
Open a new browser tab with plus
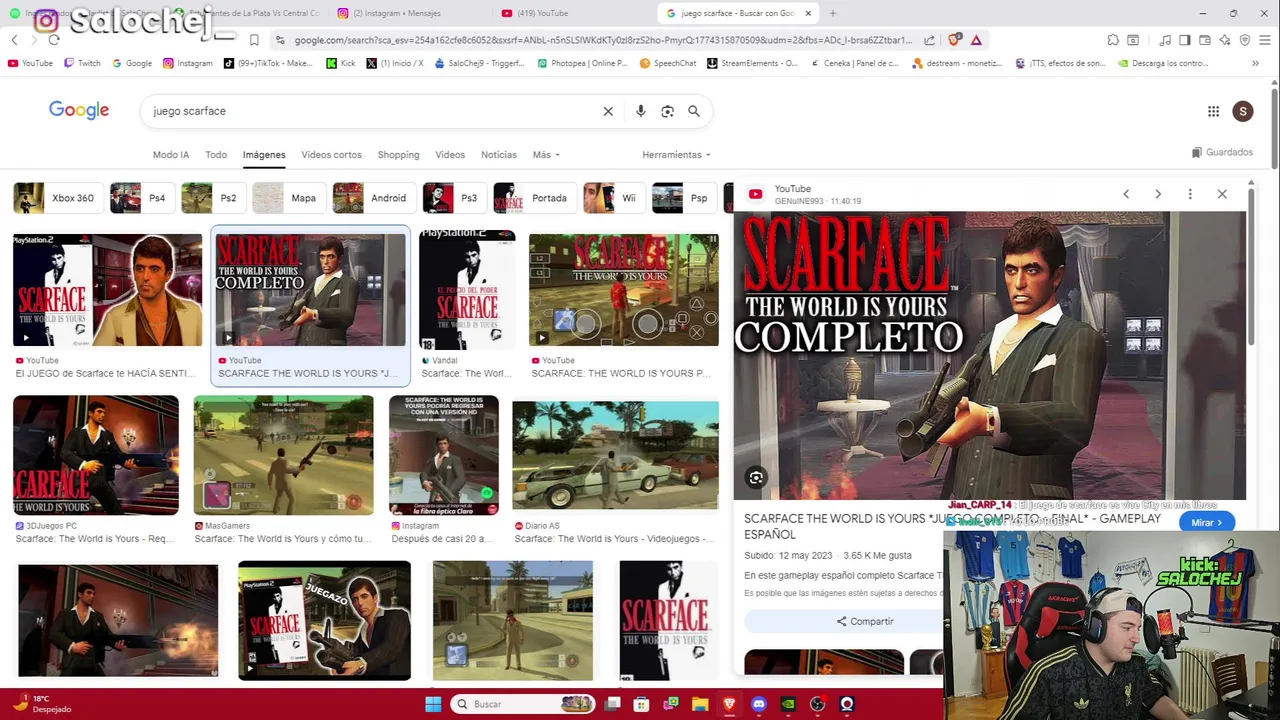(833, 13)
